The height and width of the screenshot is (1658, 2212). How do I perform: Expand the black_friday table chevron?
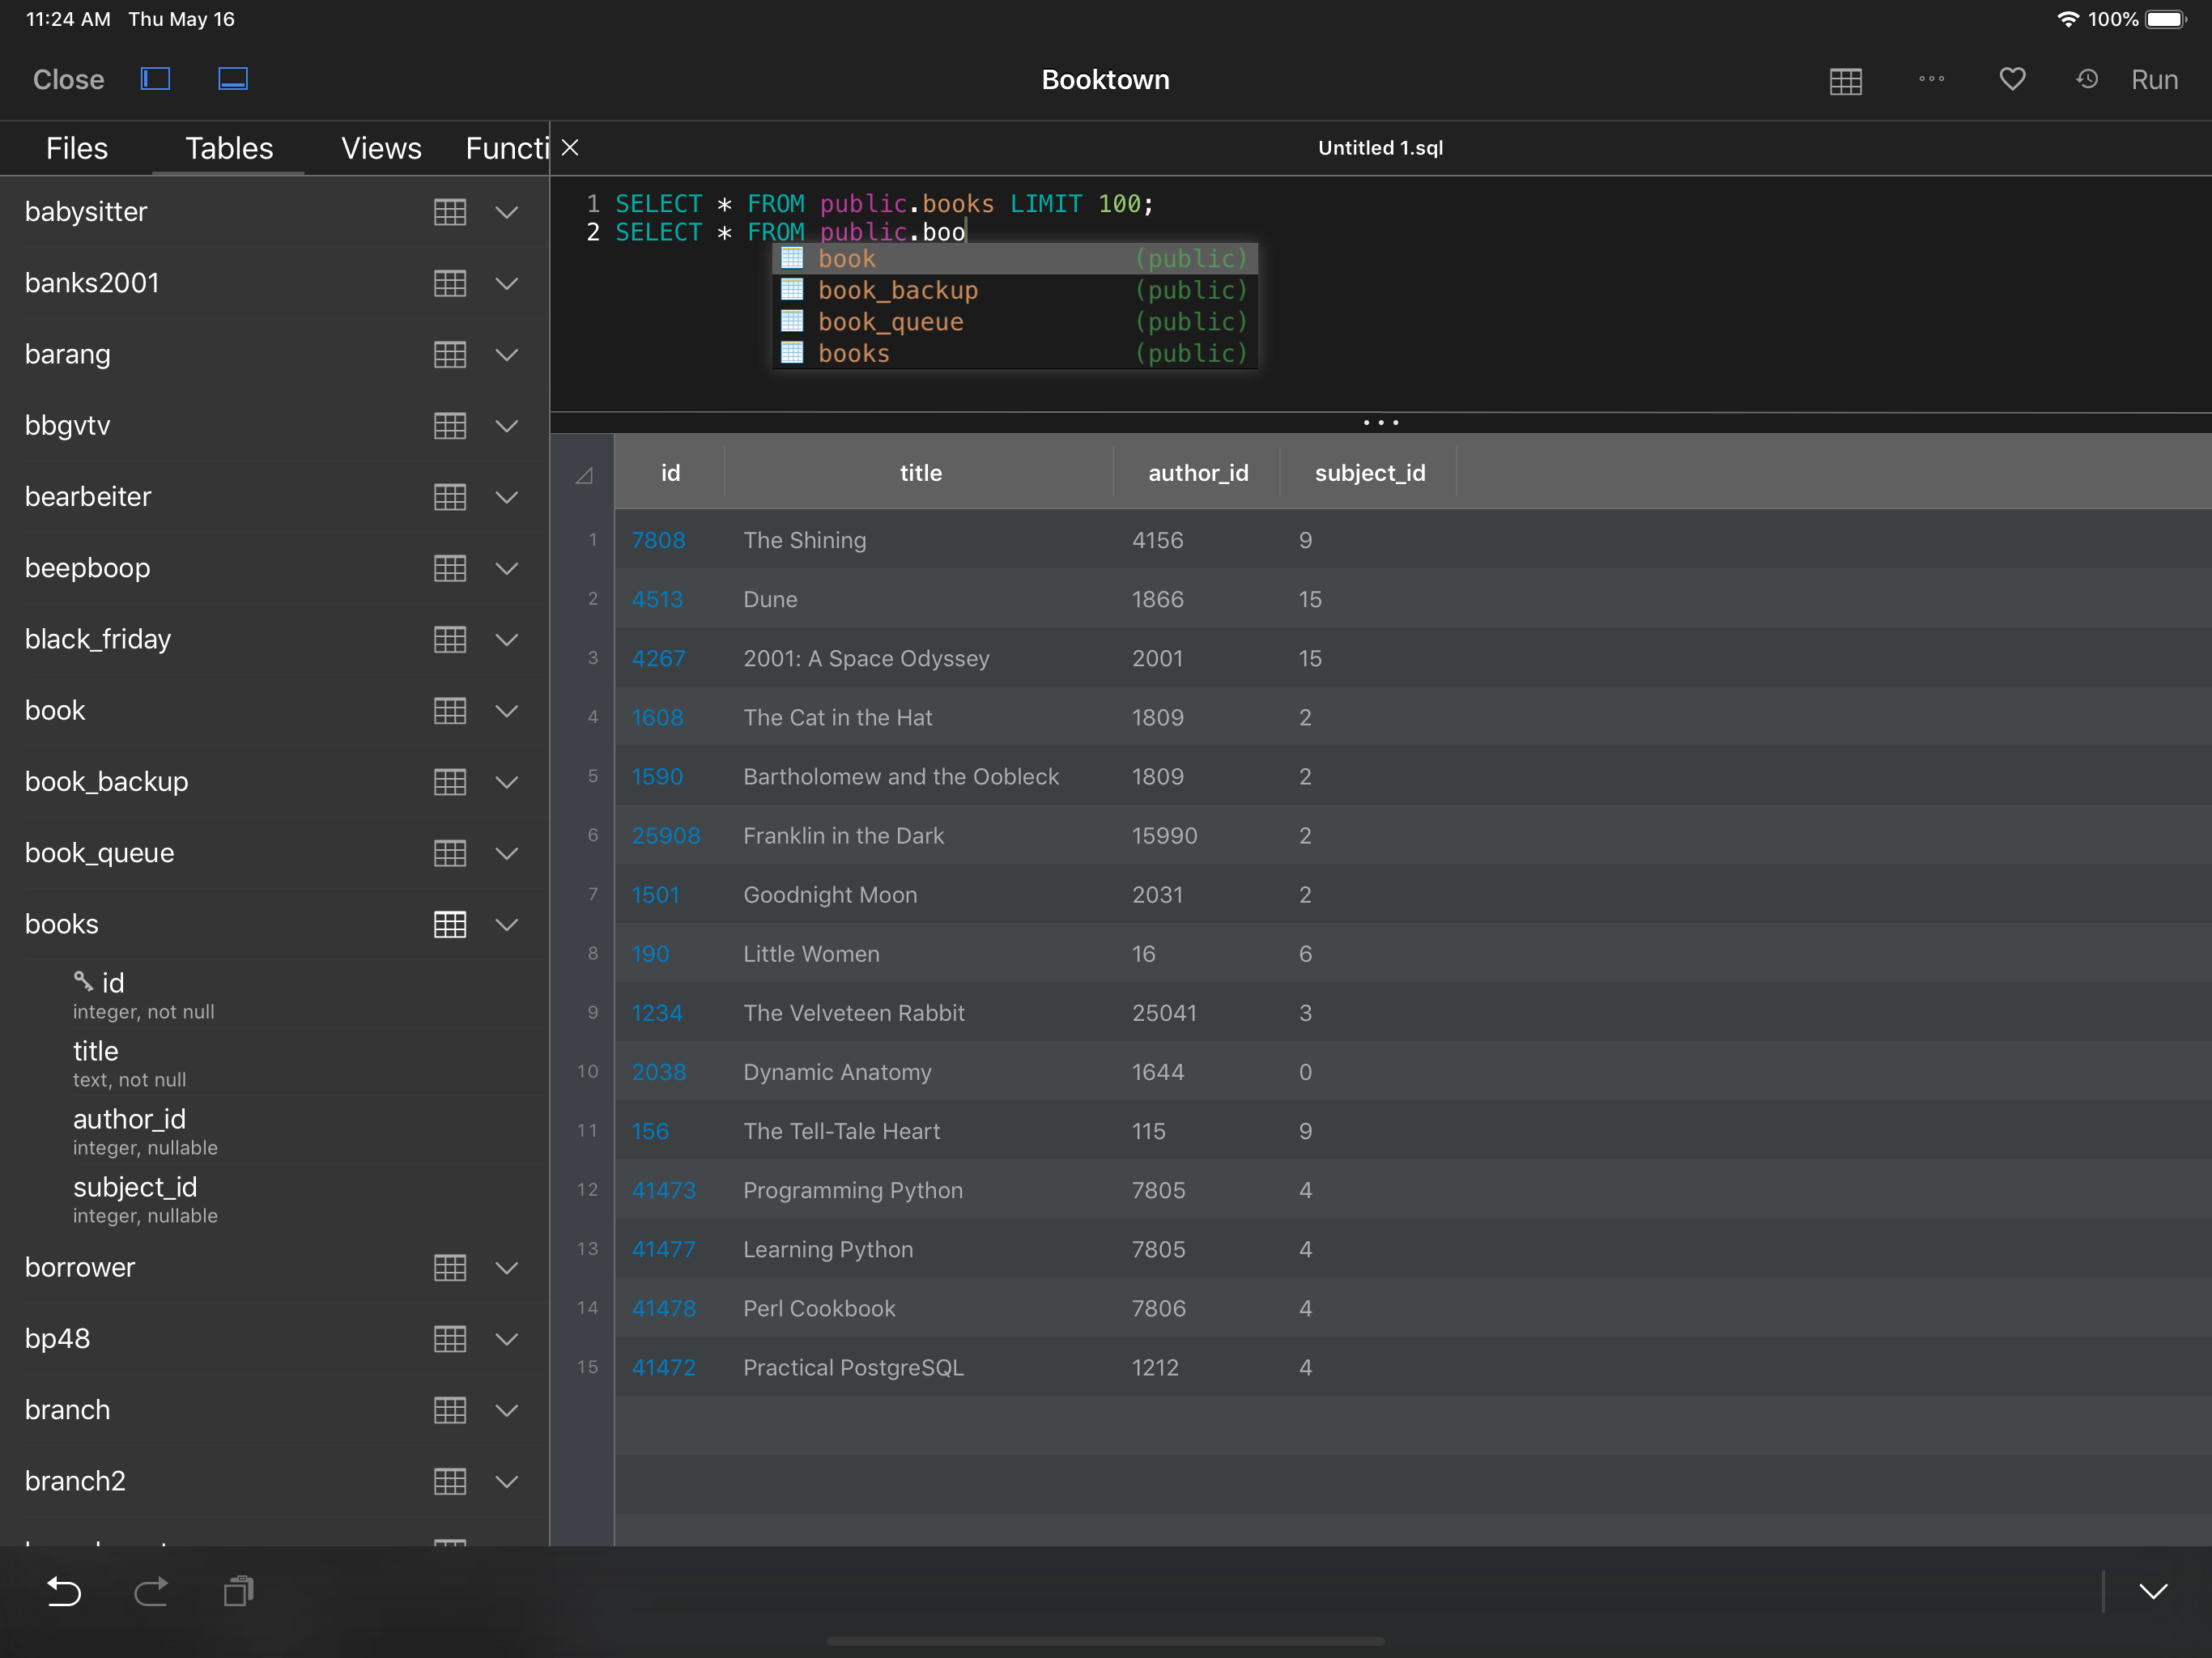click(x=507, y=640)
